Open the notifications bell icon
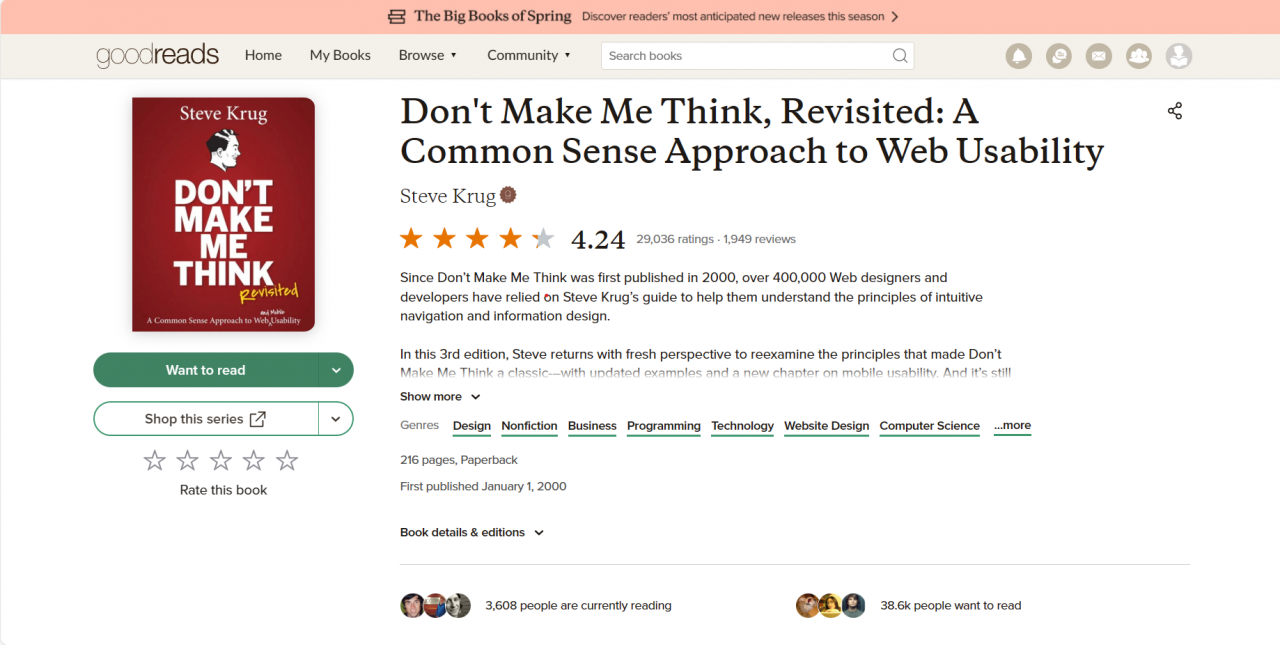 (x=1018, y=56)
